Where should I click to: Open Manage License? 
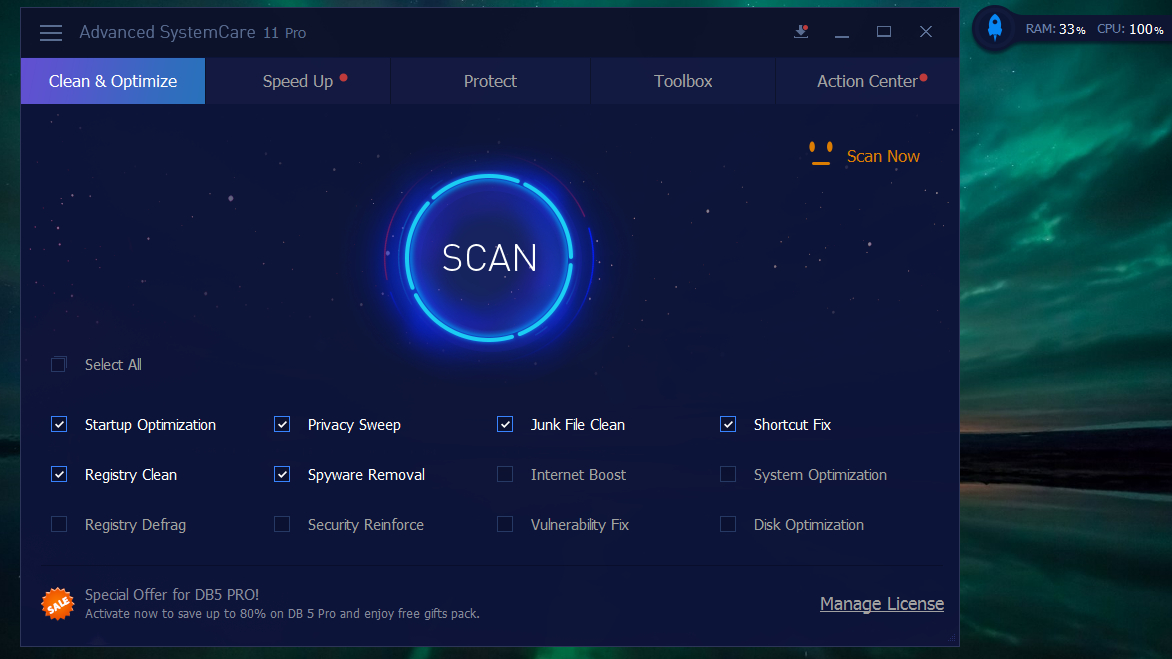[x=881, y=603]
